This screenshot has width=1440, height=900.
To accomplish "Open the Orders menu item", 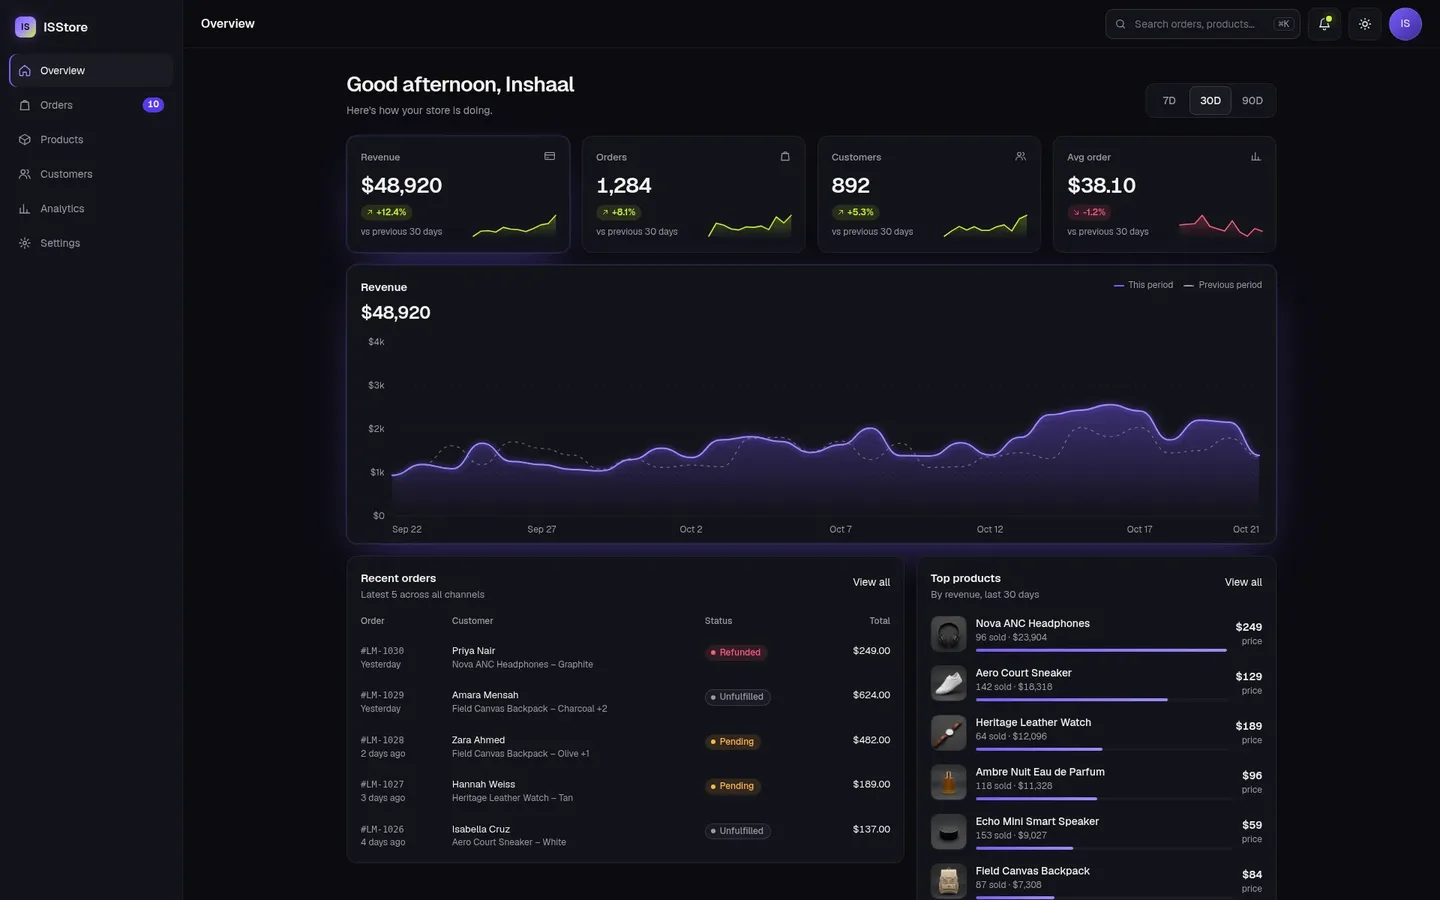I will pyautogui.click(x=91, y=105).
